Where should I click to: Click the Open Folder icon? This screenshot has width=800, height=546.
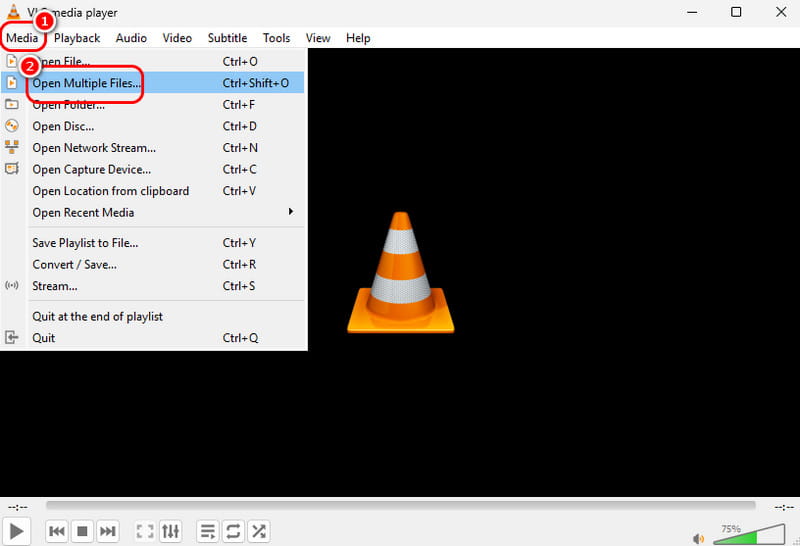coord(11,105)
